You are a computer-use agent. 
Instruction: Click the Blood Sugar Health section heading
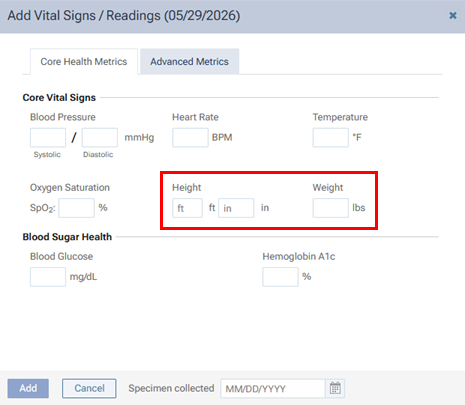pyautogui.click(x=67, y=237)
